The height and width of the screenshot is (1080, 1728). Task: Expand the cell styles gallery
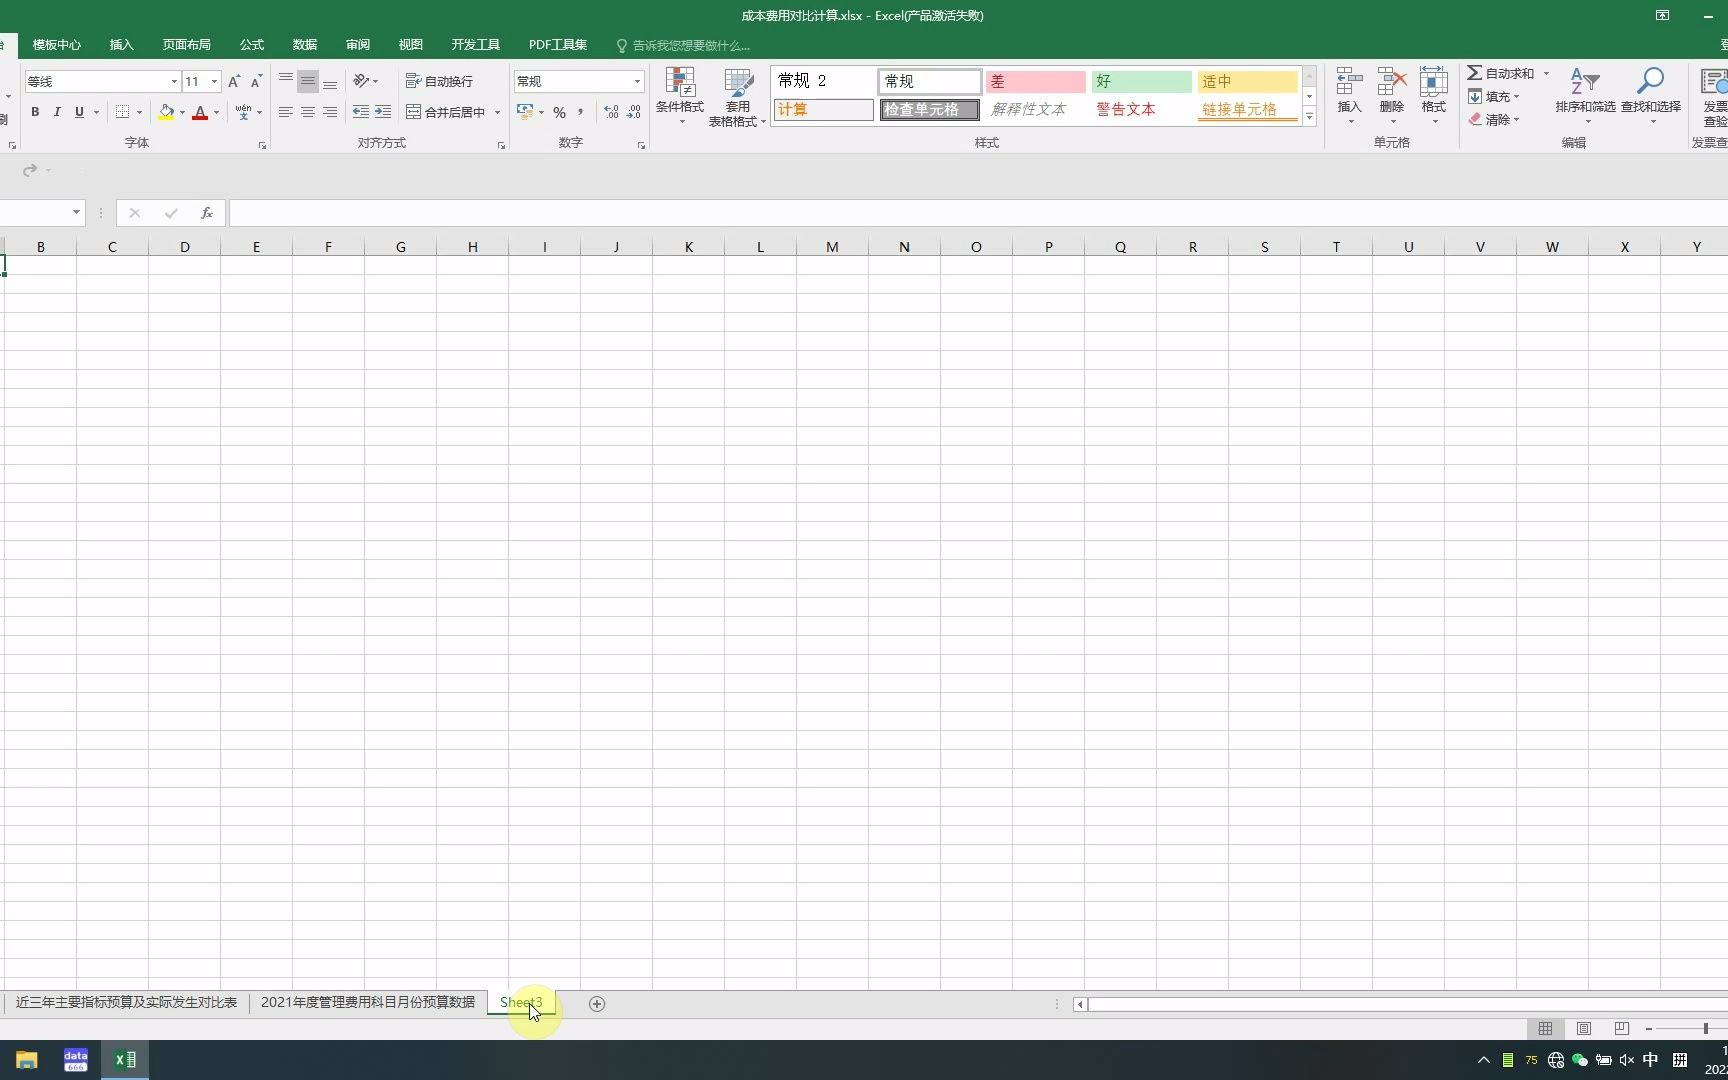click(x=1309, y=117)
